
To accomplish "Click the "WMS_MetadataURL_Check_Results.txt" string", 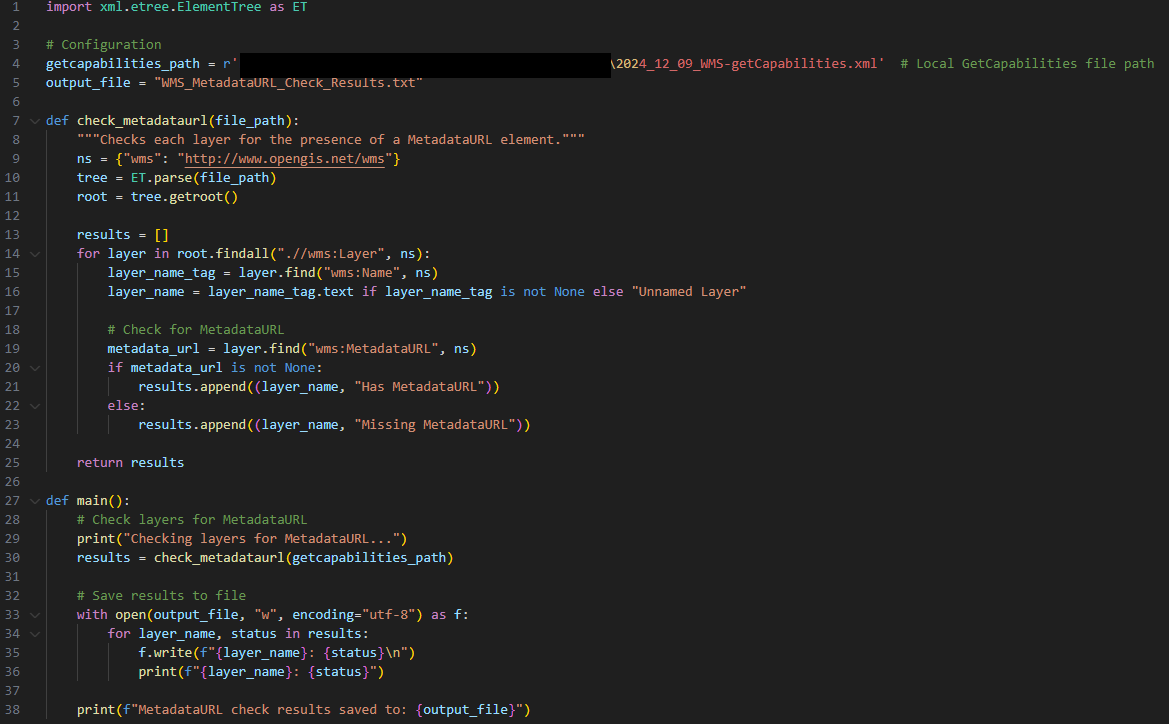I will point(289,83).
